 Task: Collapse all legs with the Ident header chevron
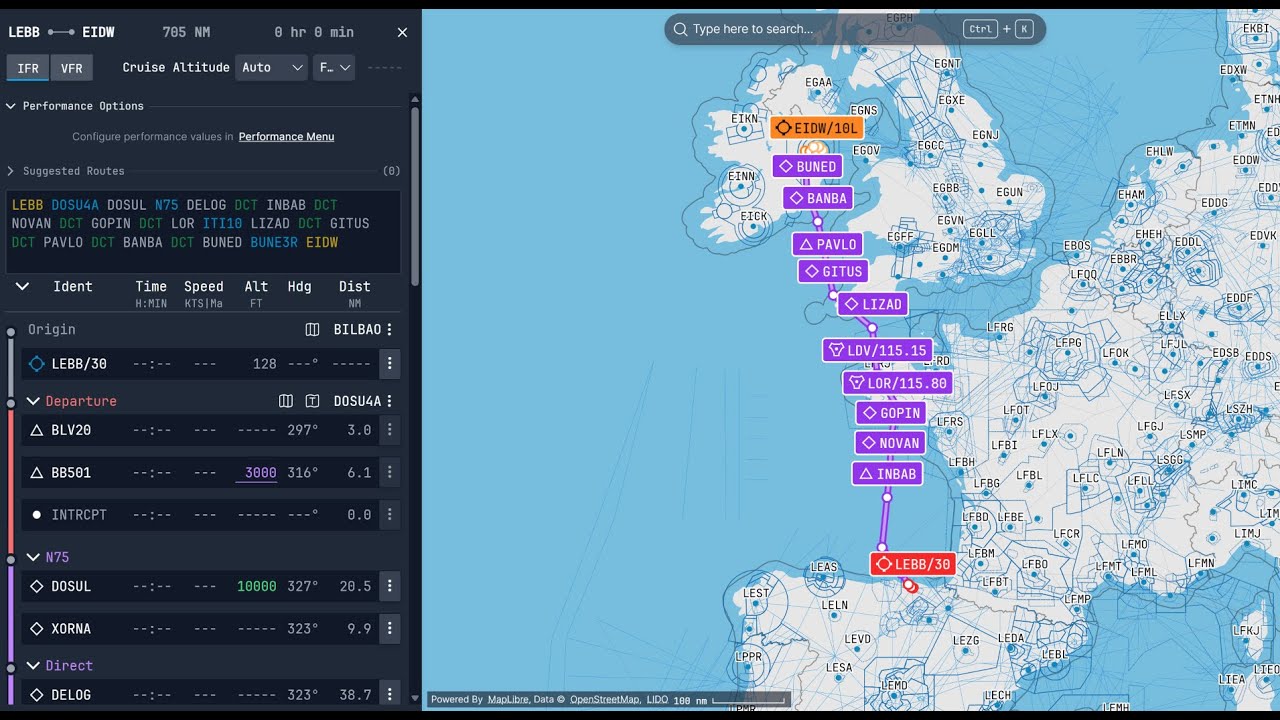click(x=22, y=286)
